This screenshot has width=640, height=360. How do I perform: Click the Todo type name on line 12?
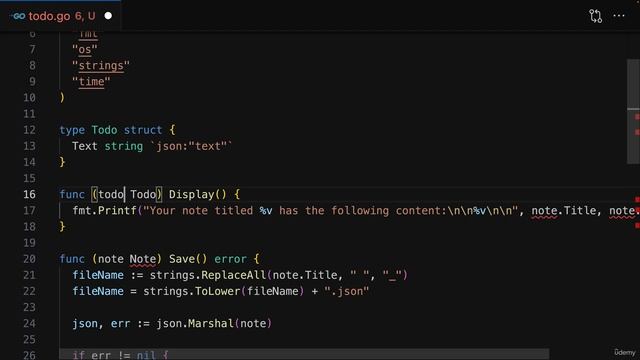[104, 130]
